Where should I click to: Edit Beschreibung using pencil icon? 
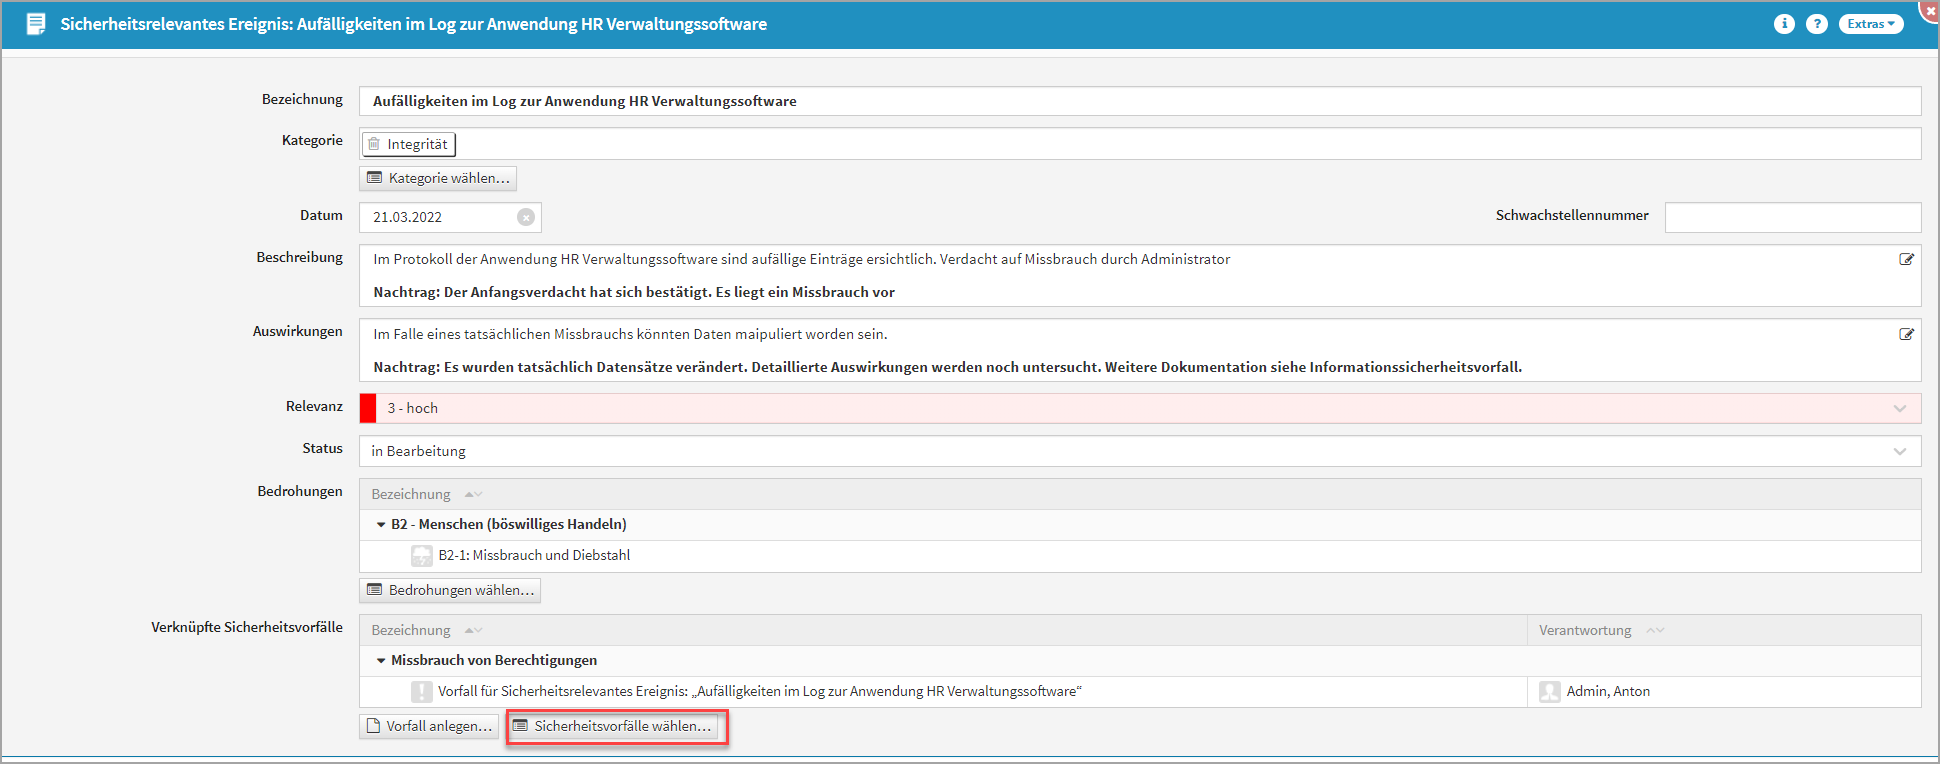[1906, 259]
